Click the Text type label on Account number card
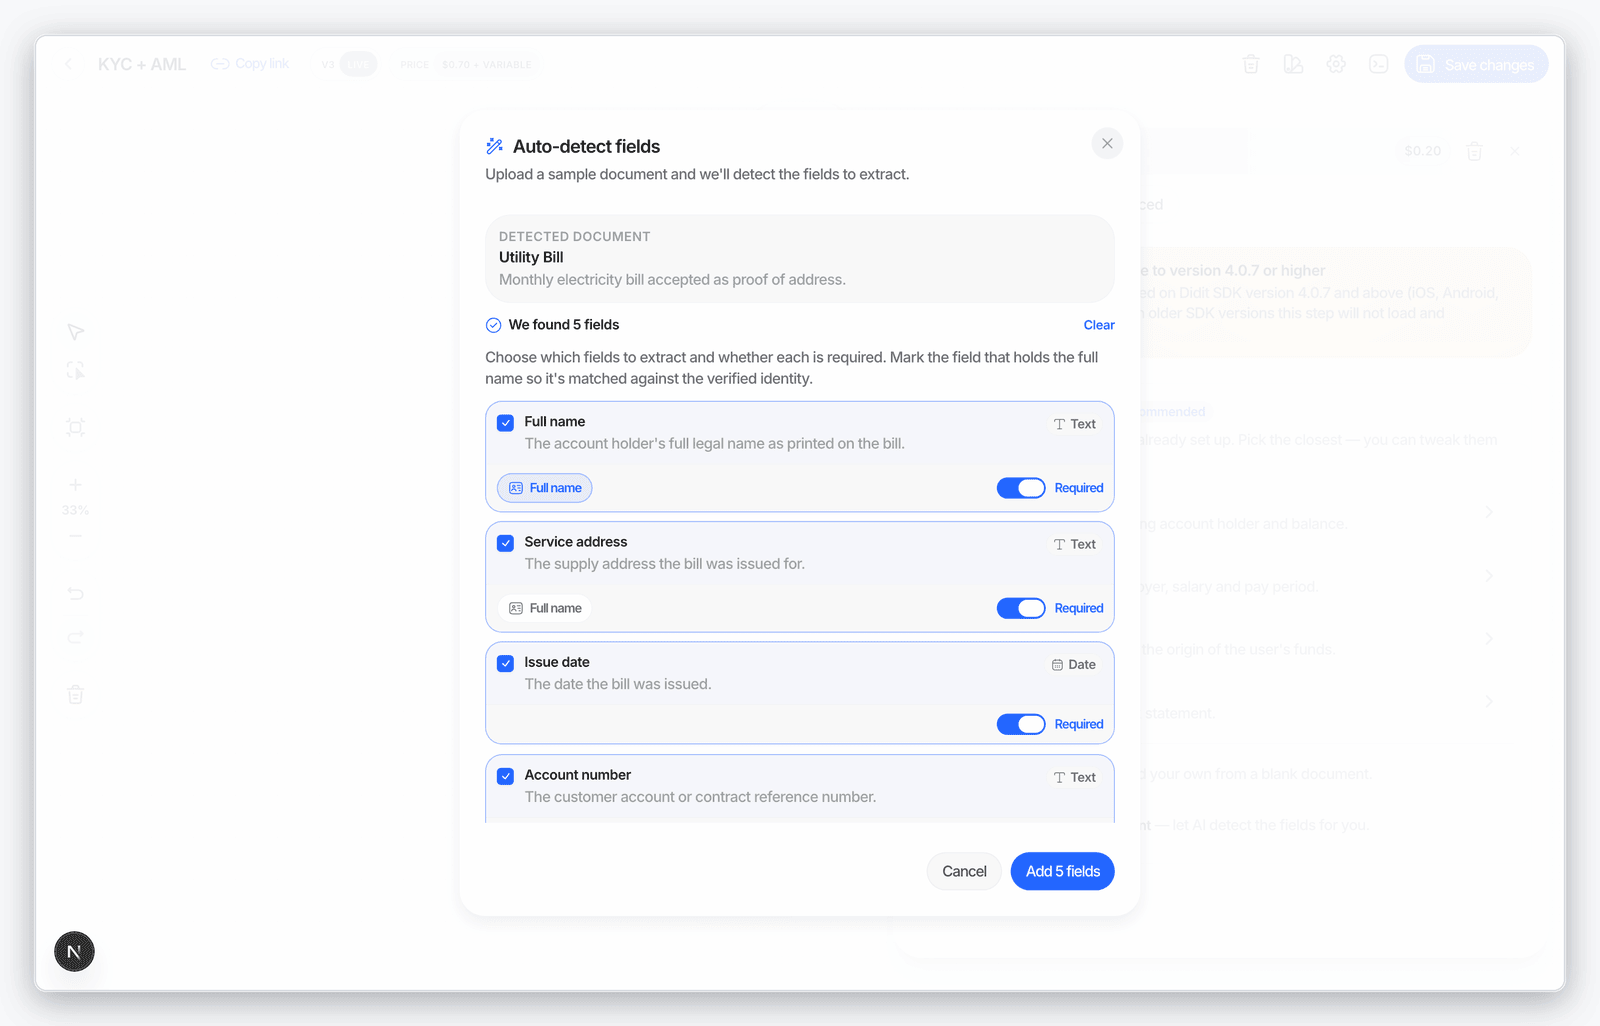1600x1026 pixels. 1075,777
